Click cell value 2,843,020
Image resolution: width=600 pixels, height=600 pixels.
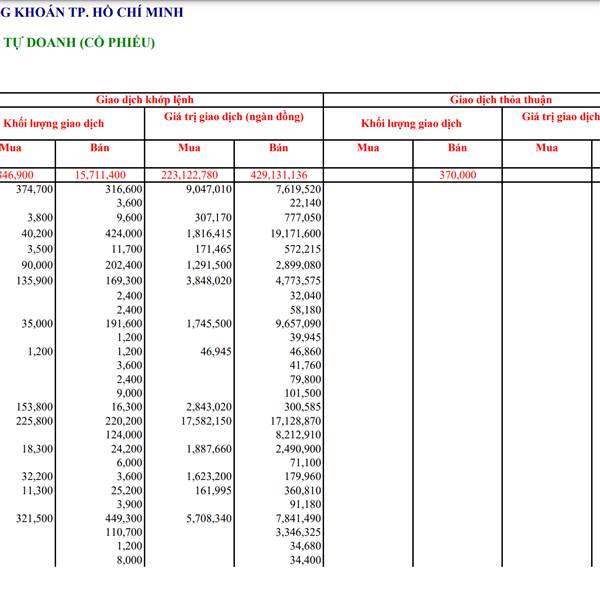click(209, 407)
